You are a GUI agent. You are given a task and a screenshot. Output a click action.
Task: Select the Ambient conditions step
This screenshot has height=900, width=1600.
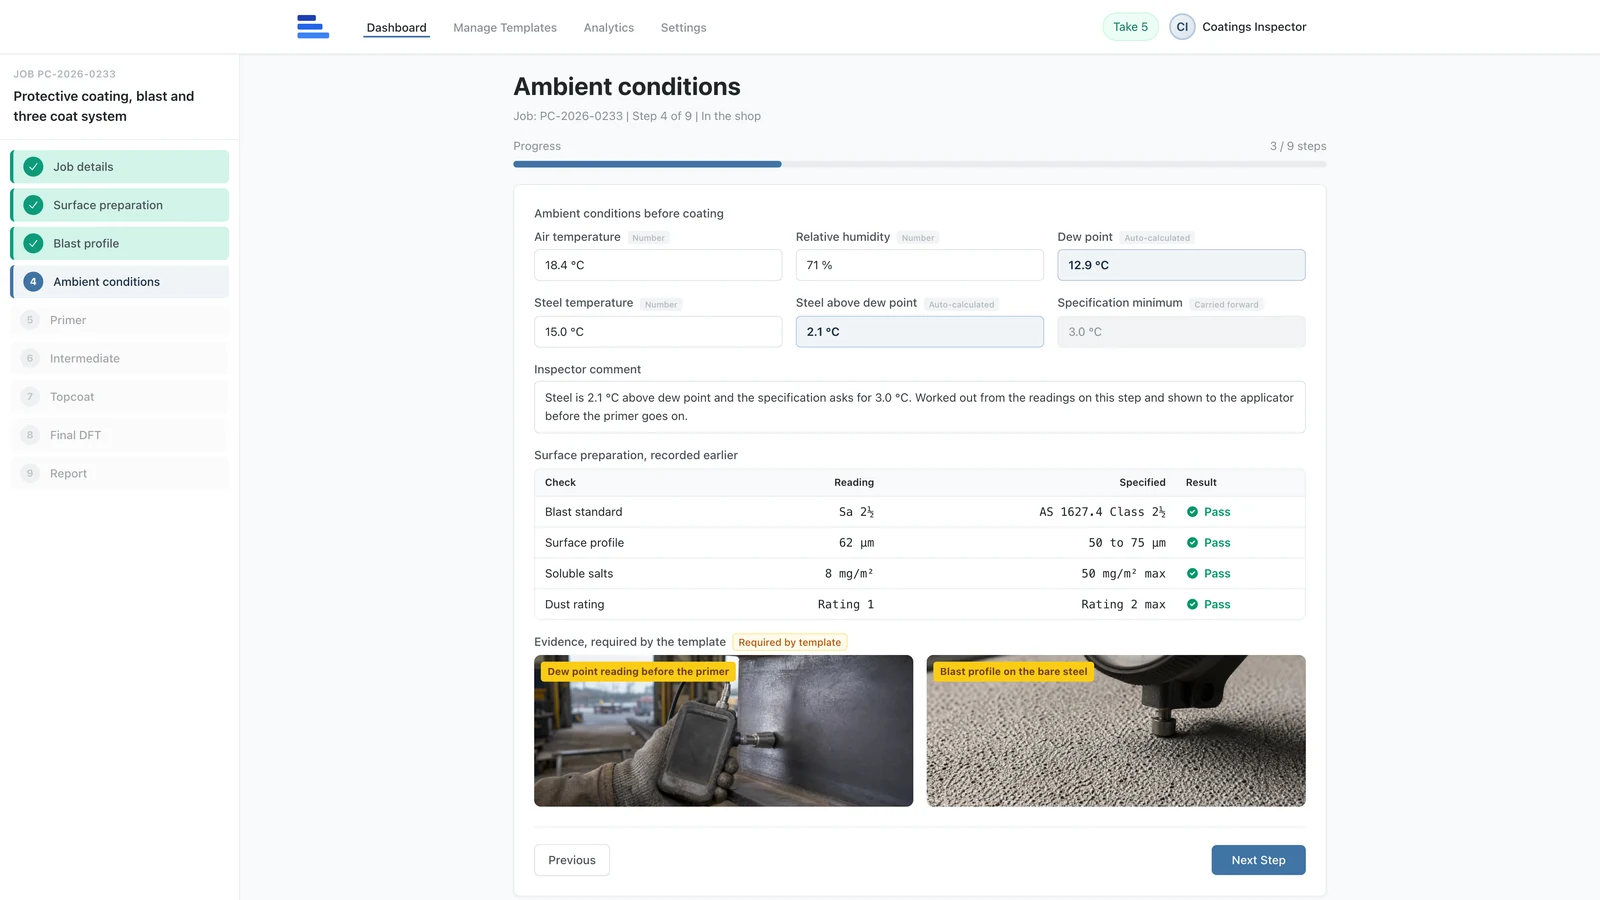(x=120, y=282)
